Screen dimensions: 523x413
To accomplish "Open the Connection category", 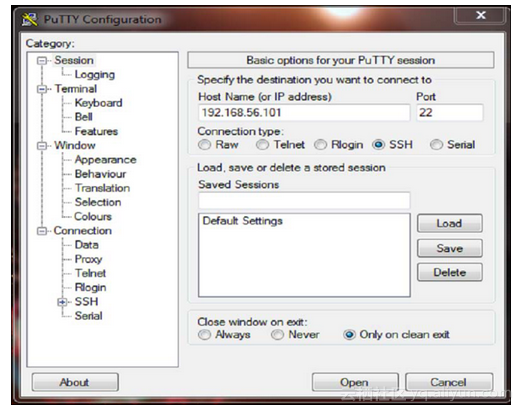I will pyautogui.click(x=83, y=231).
